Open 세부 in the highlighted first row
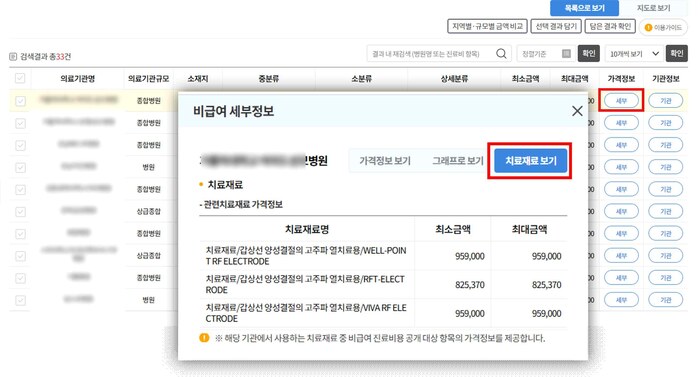700x377 pixels. [621, 101]
